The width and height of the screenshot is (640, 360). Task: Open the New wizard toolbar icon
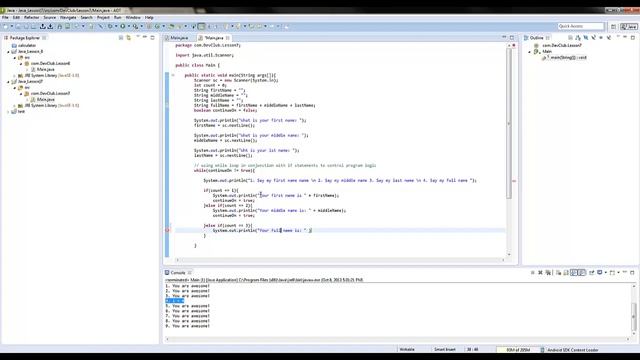(x=6, y=26)
